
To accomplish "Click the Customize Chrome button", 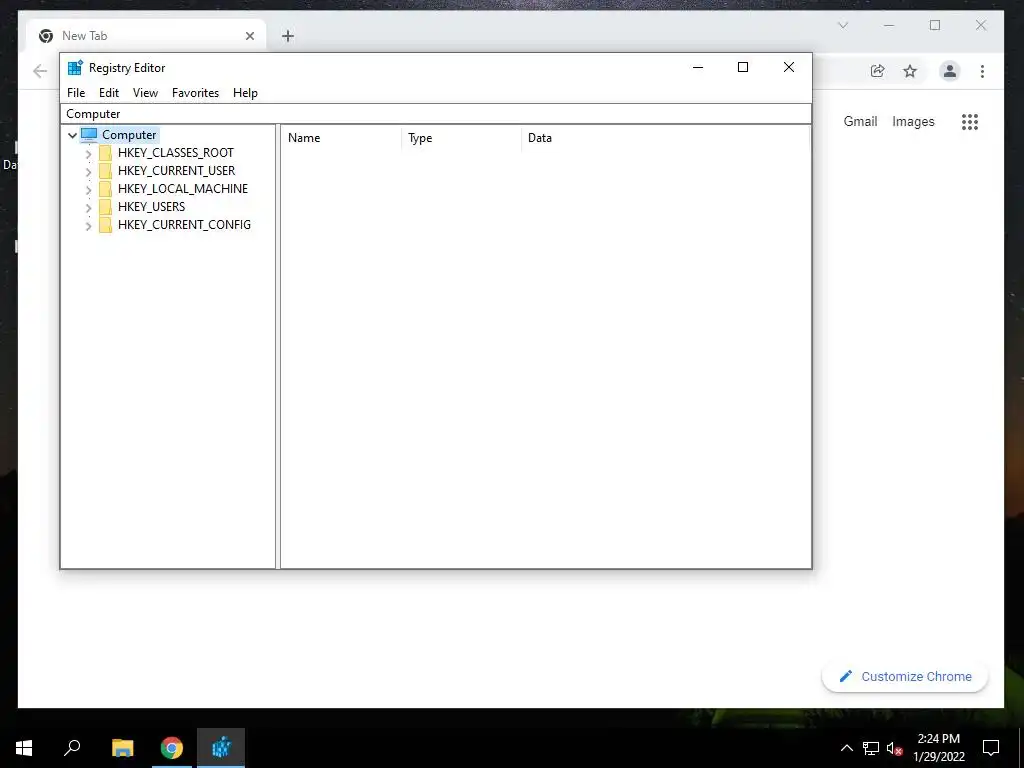I will (904, 677).
